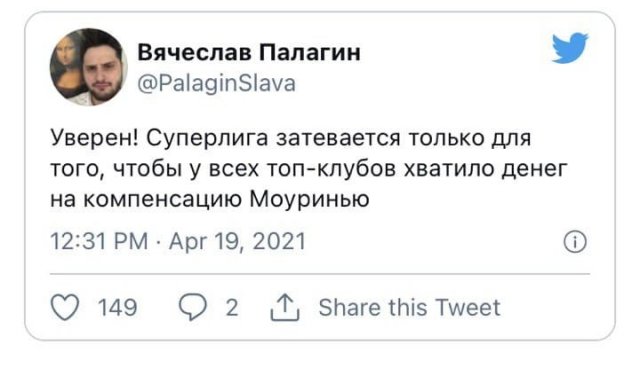Click the tweet text about Суперлига
640x376 pixels.
tap(309, 169)
